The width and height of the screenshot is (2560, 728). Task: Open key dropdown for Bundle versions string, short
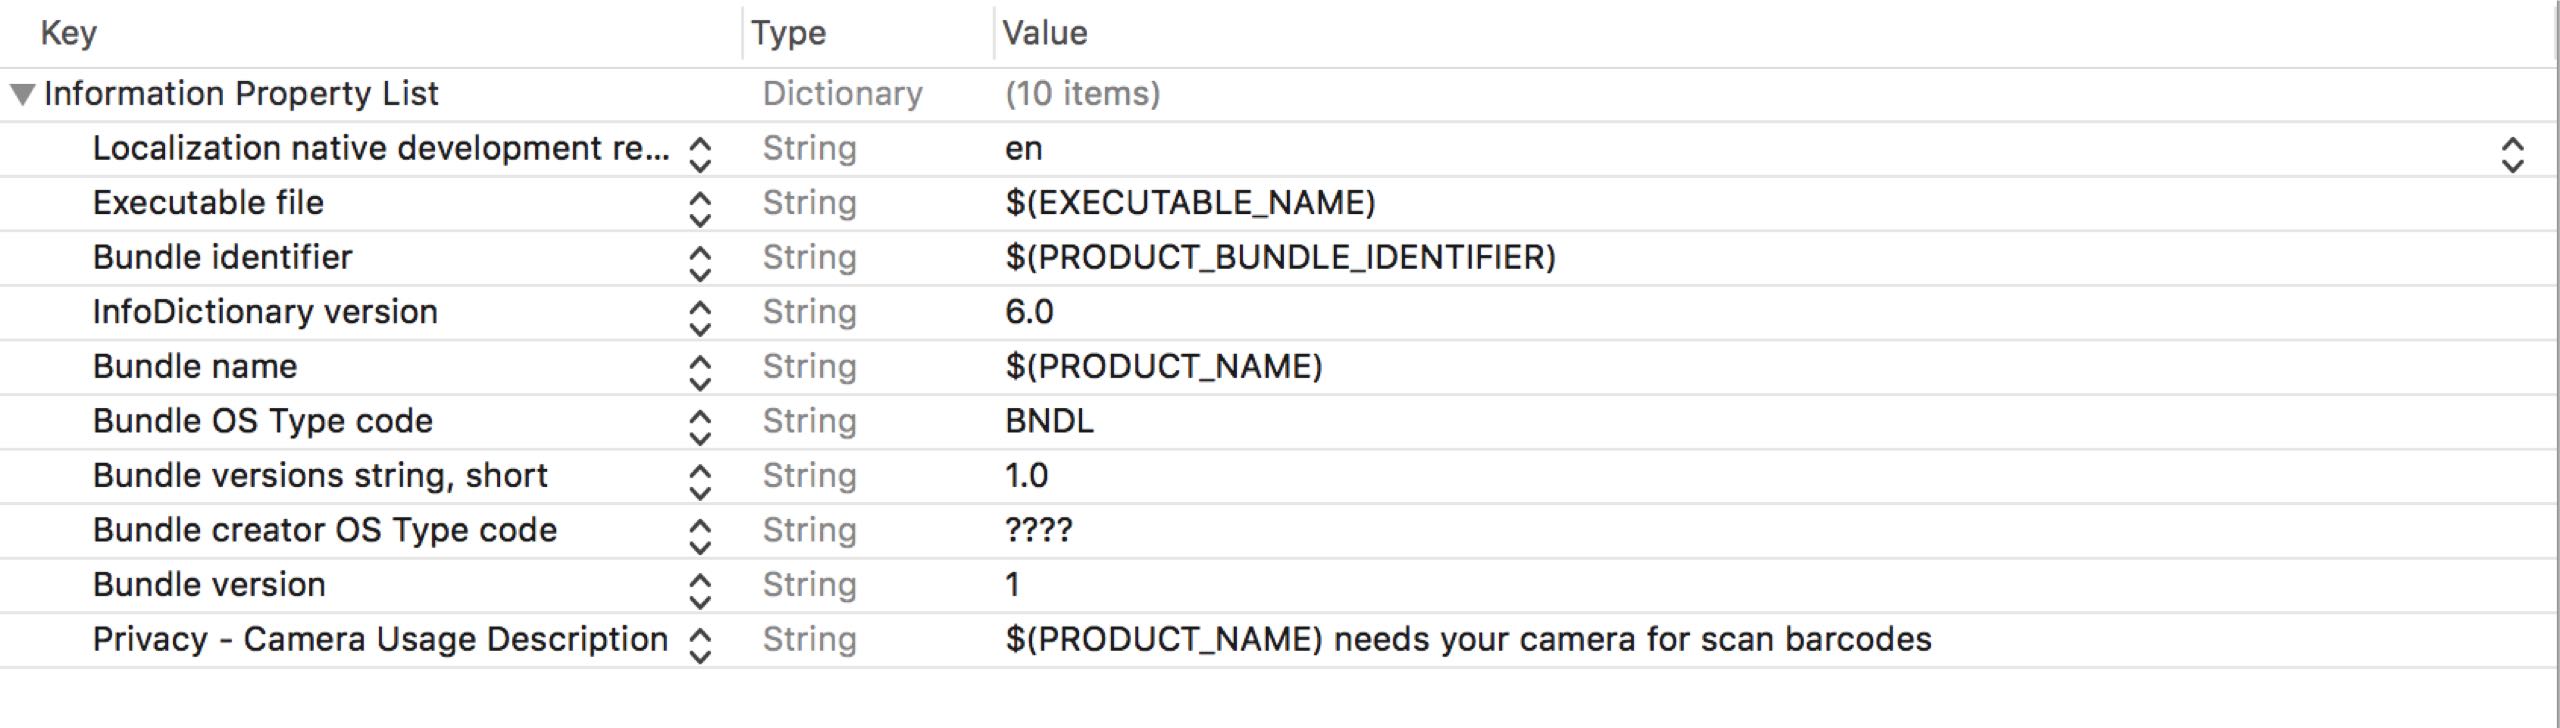[700, 481]
